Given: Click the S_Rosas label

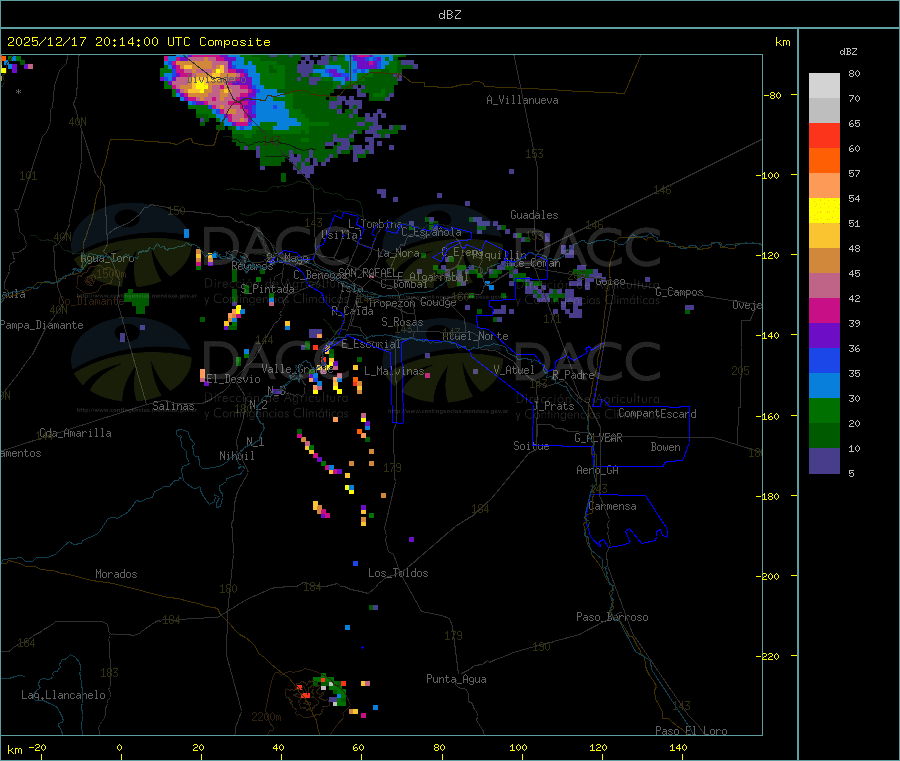Looking at the screenshot, I should tap(402, 322).
